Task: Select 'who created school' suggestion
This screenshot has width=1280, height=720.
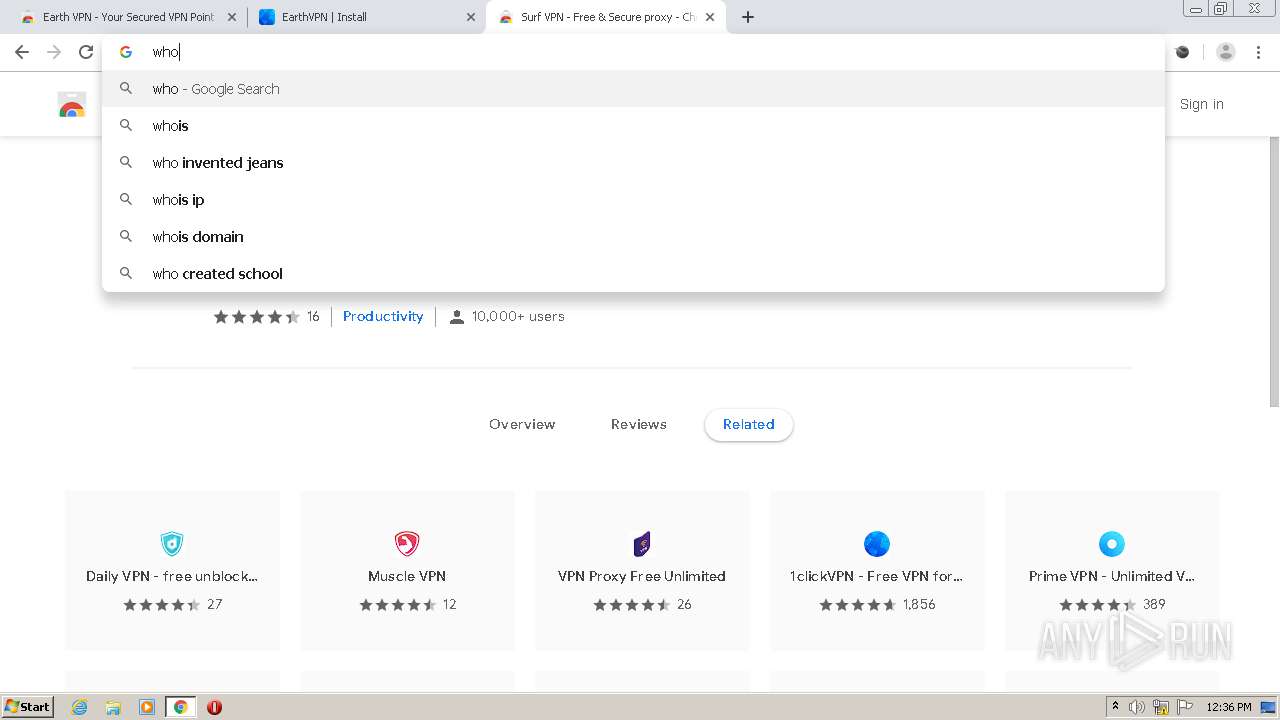Action: pyautogui.click(x=634, y=274)
